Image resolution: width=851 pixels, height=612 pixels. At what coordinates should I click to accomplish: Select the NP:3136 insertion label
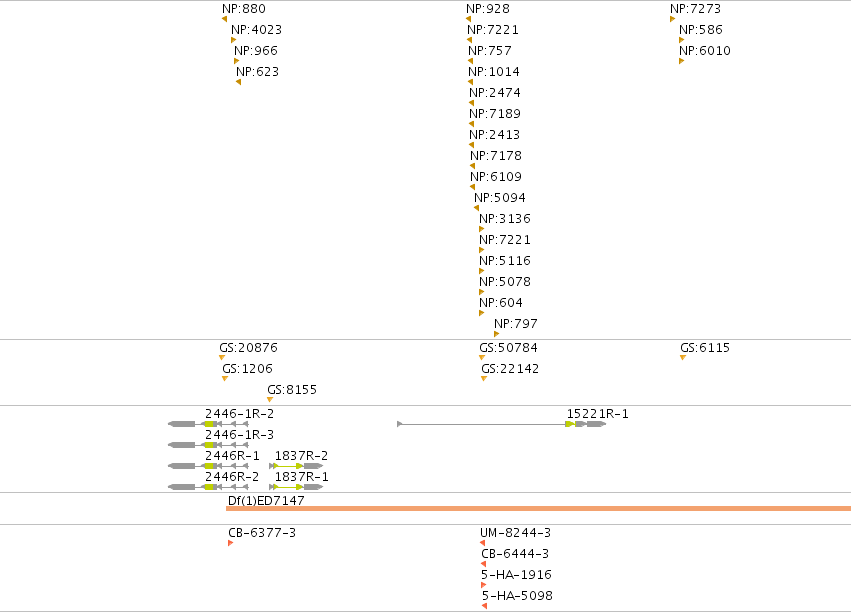(x=505, y=219)
